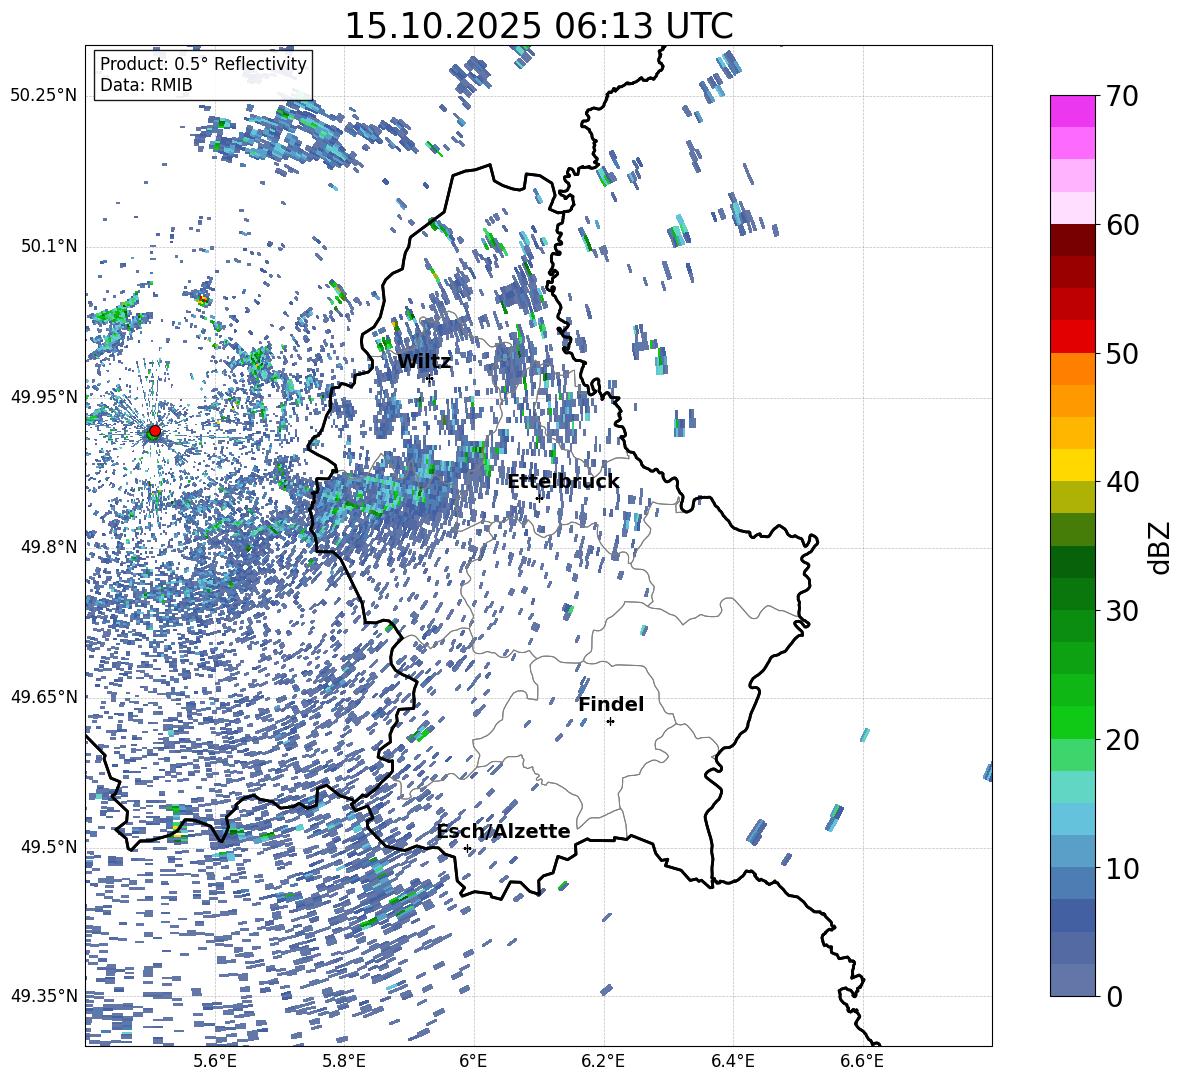Click the 5.6°E longitude label

(x=215, y=1061)
